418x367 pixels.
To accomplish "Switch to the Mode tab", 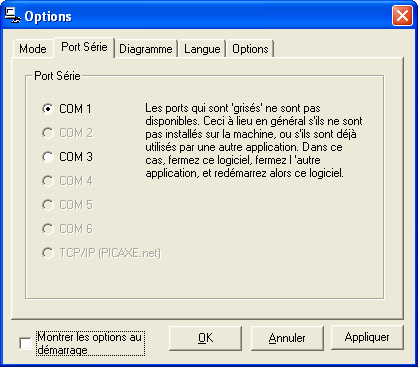I will pos(33,49).
